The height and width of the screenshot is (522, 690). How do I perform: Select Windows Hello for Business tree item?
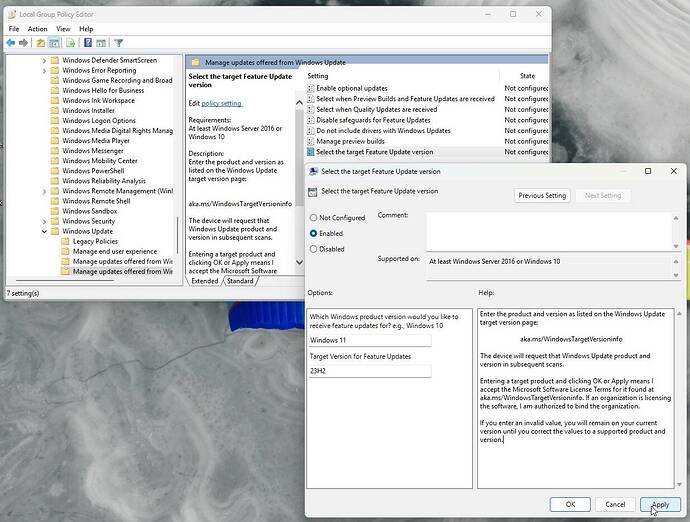tap(103, 90)
